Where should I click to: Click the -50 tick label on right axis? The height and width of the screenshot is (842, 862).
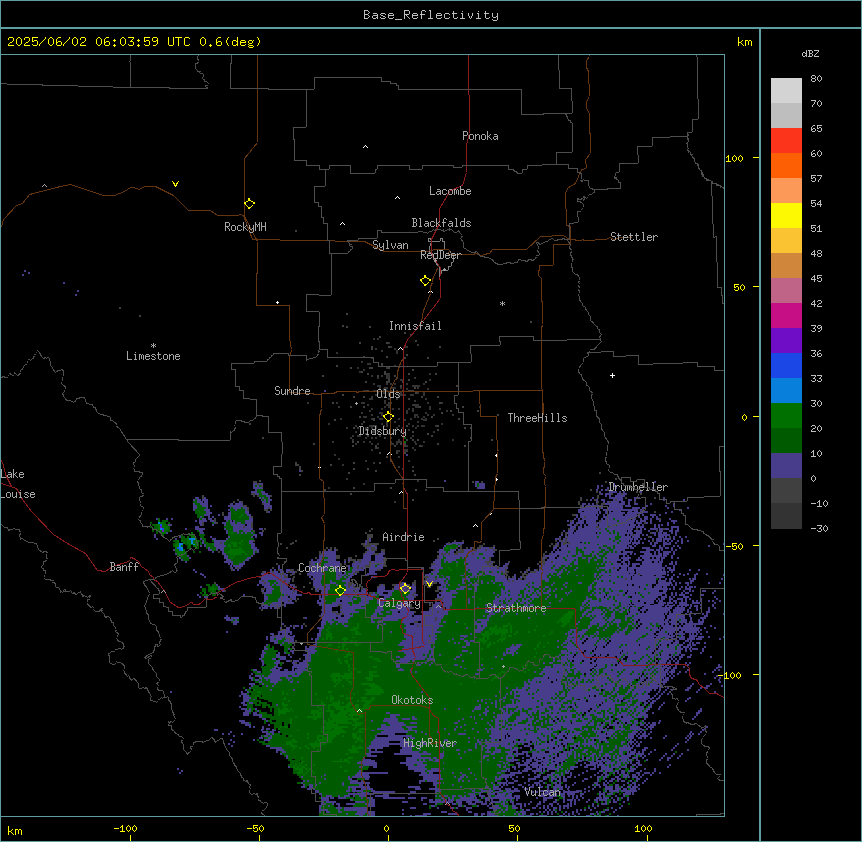click(x=734, y=546)
